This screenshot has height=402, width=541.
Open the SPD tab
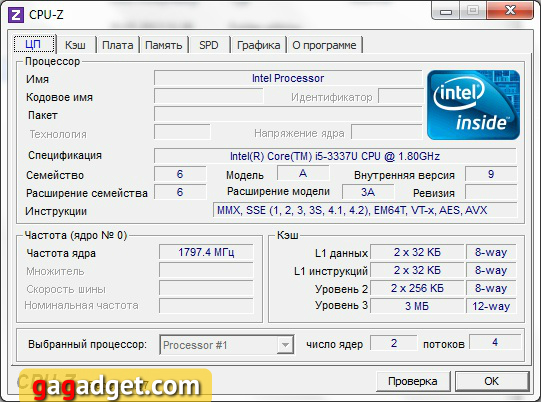coord(209,45)
